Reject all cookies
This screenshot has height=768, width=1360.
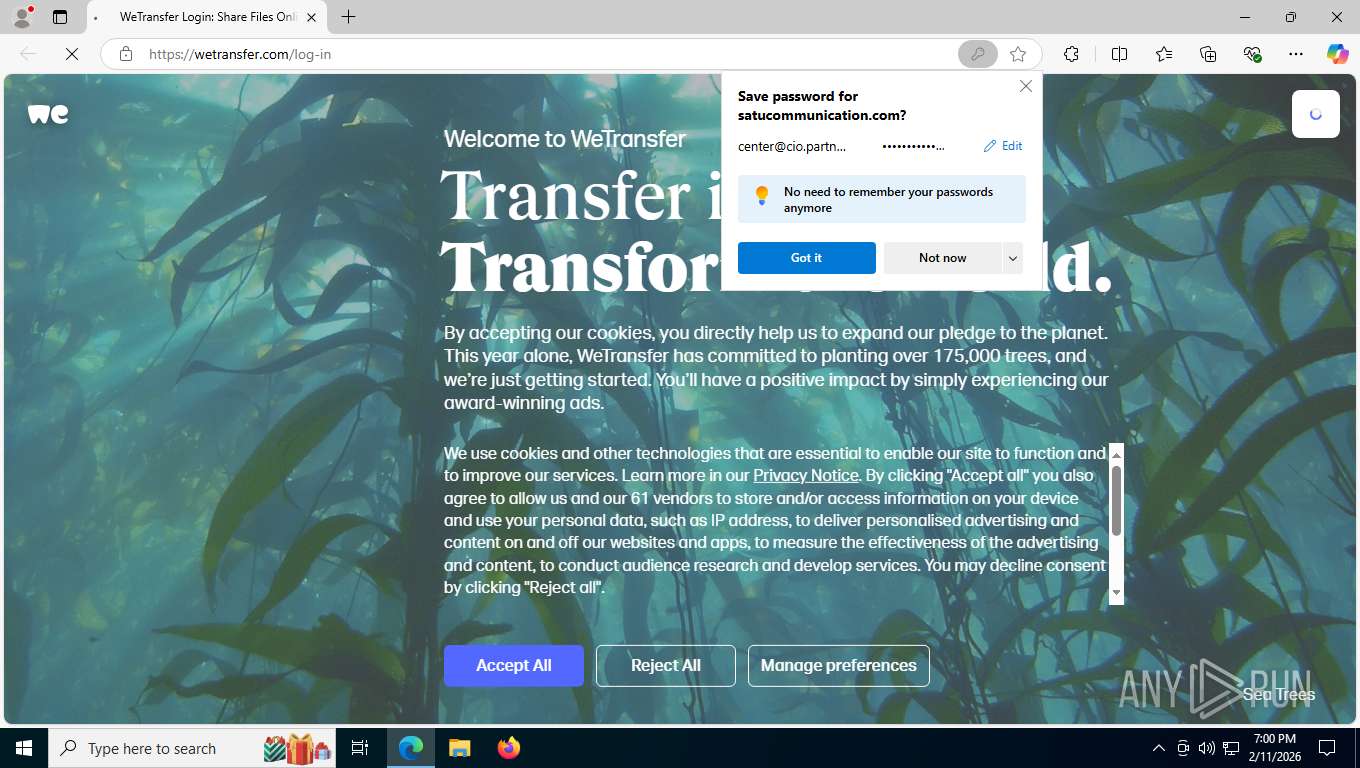[x=666, y=666]
